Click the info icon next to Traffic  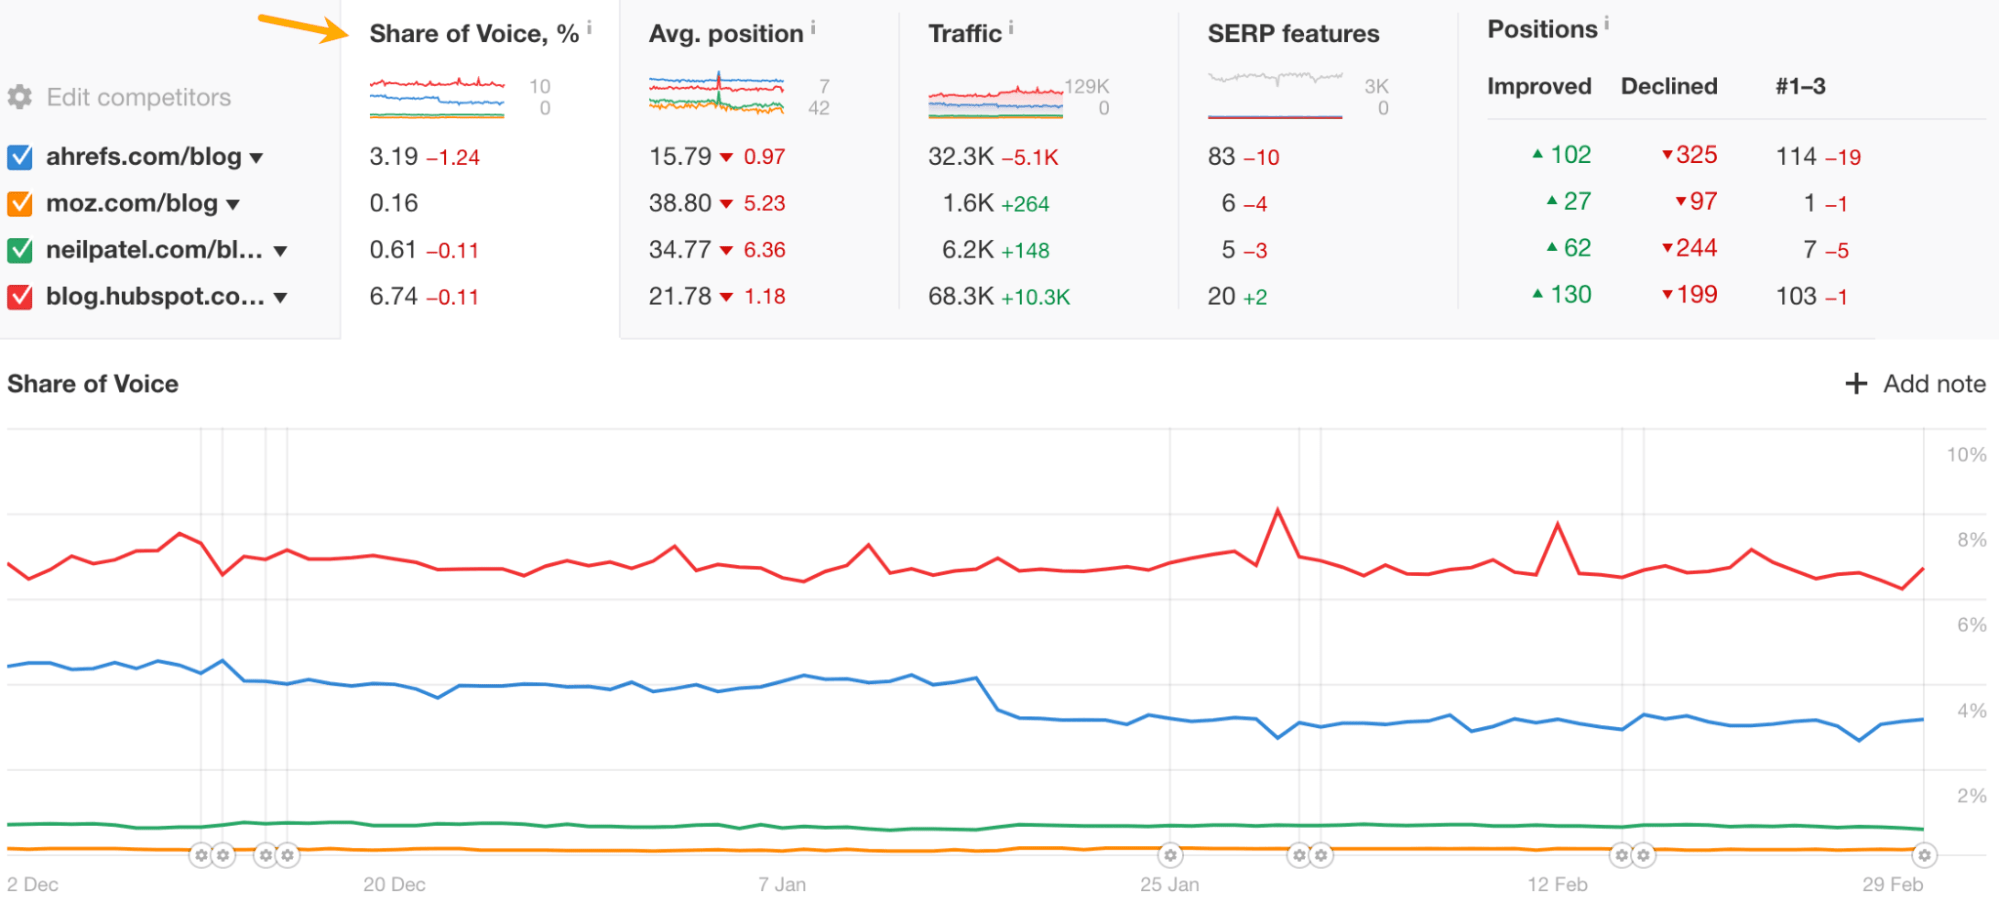click(x=1010, y=26)
